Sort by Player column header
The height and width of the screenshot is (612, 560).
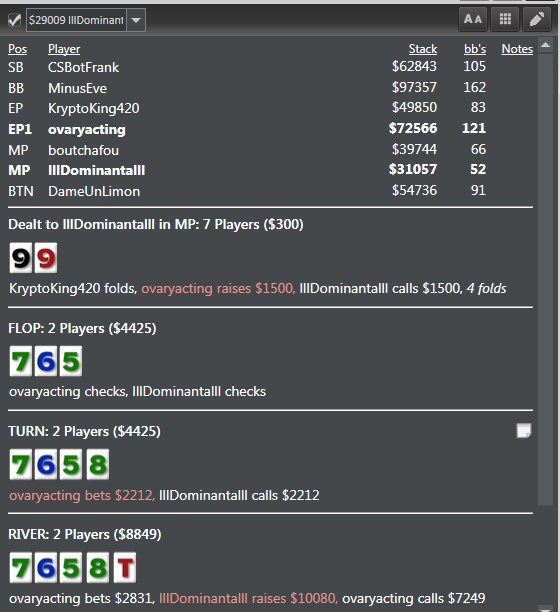64,49
